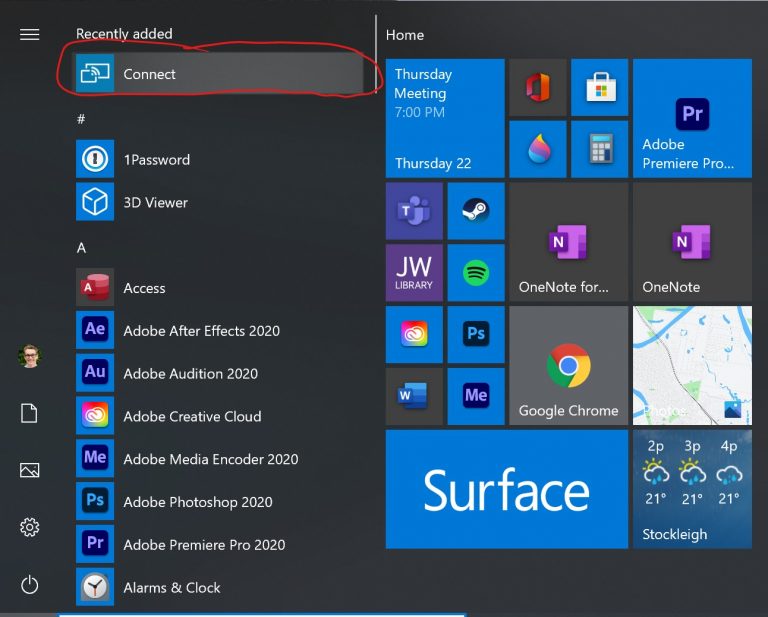Launch the OneNote tile

tap(692, 242)
